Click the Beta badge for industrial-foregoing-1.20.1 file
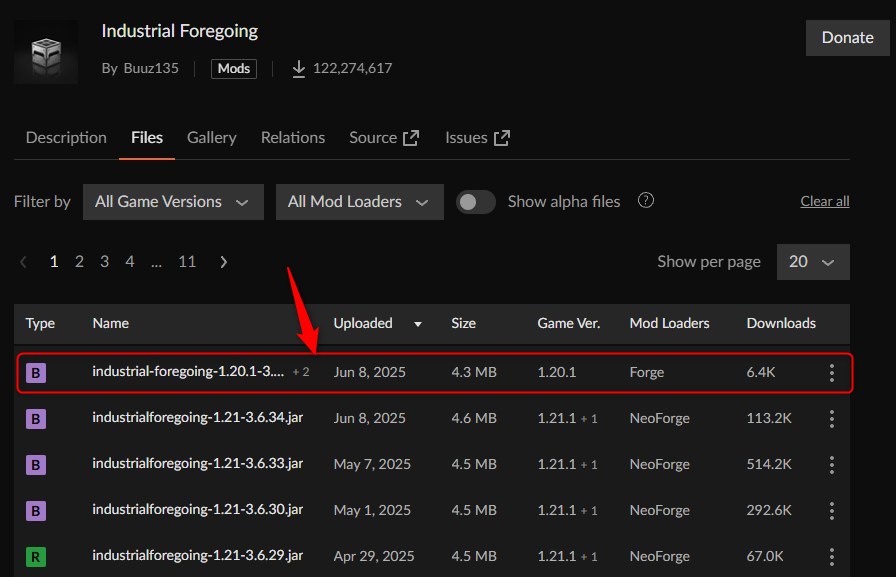Image resolution: width=896 pixels, height=577 pixels. pyautogui.click(x=35, y=373)
